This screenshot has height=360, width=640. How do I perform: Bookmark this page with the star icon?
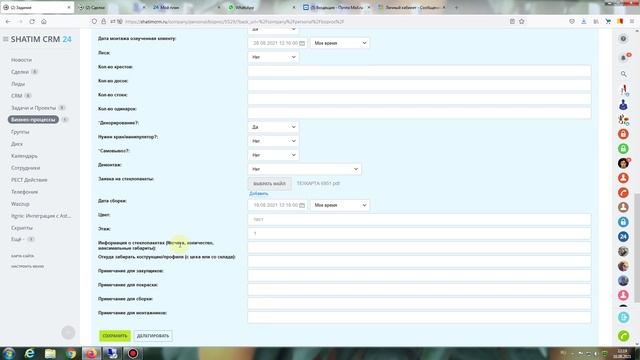pos(522,21)
